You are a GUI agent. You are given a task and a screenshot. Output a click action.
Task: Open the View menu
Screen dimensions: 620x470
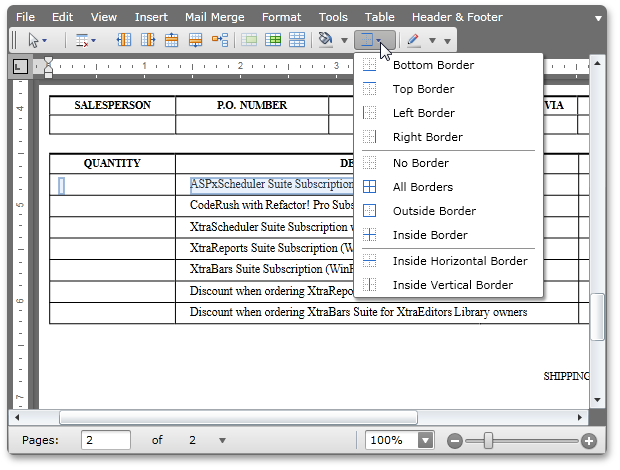104,17
